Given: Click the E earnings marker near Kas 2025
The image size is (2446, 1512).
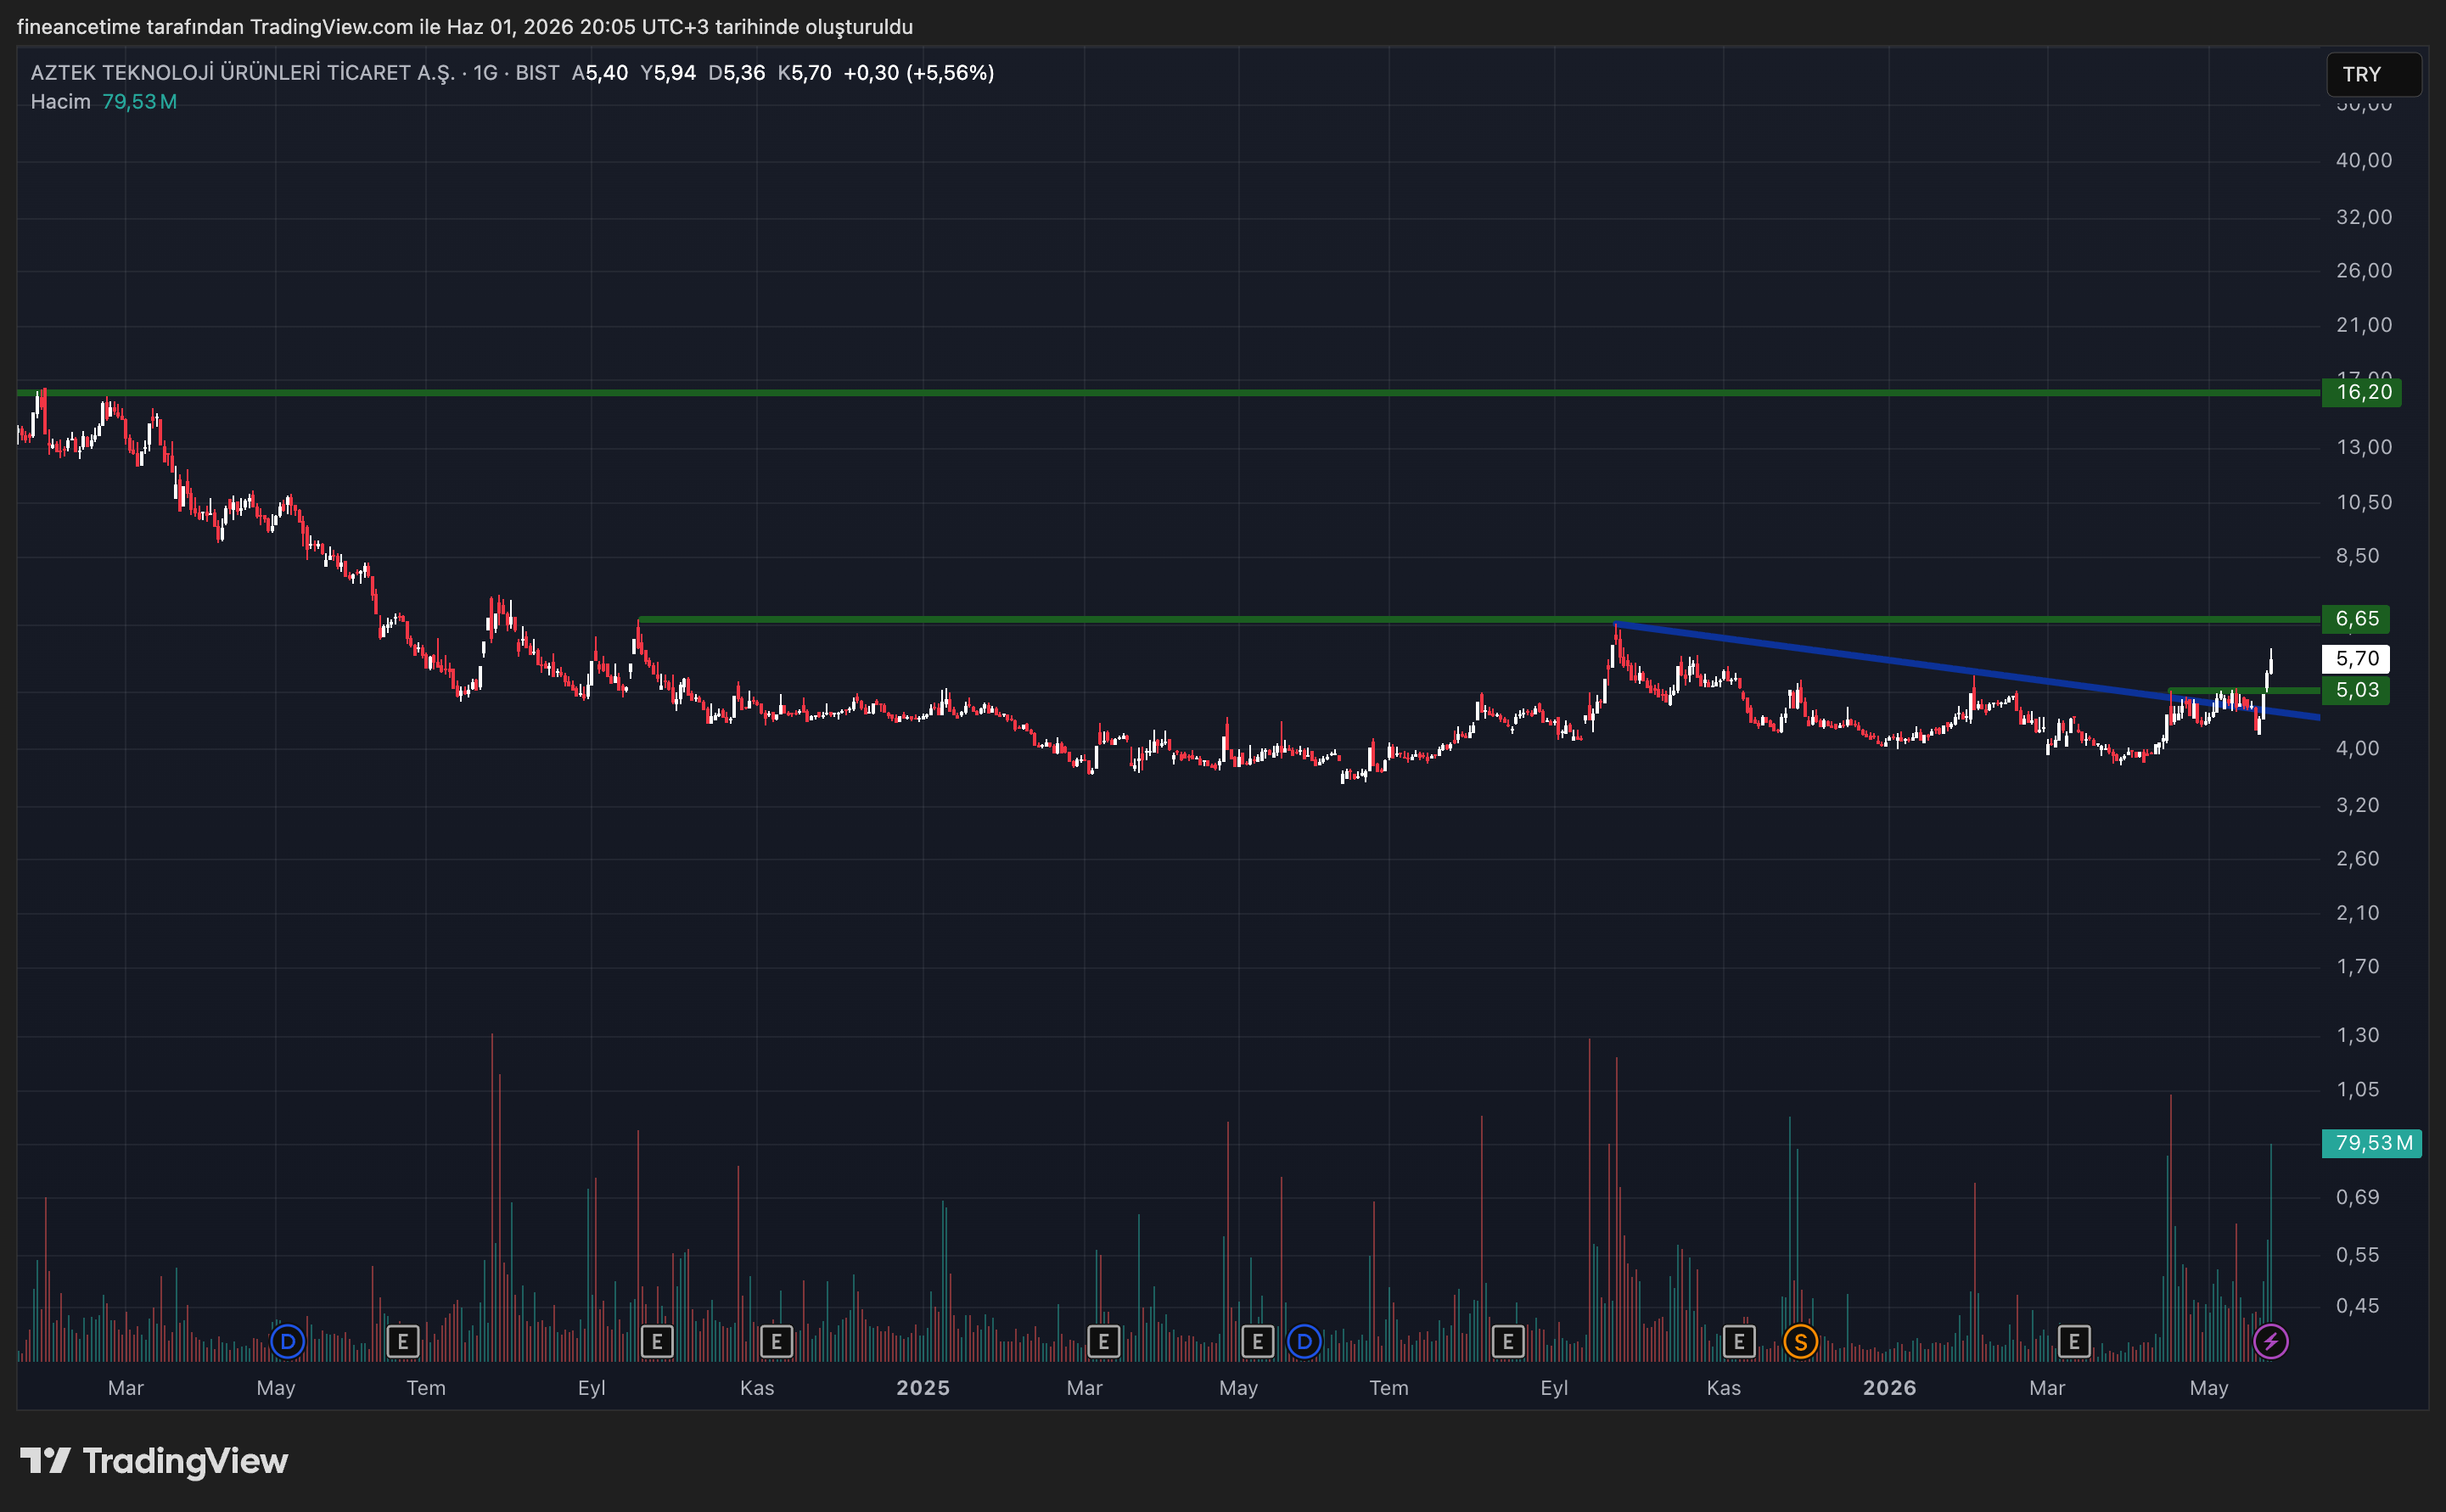Looking at the screenshot, I should tap(1739, 1341).
